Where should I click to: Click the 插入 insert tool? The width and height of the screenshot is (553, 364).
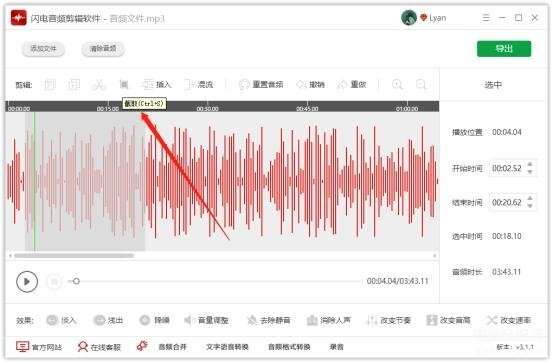(157, 85)
